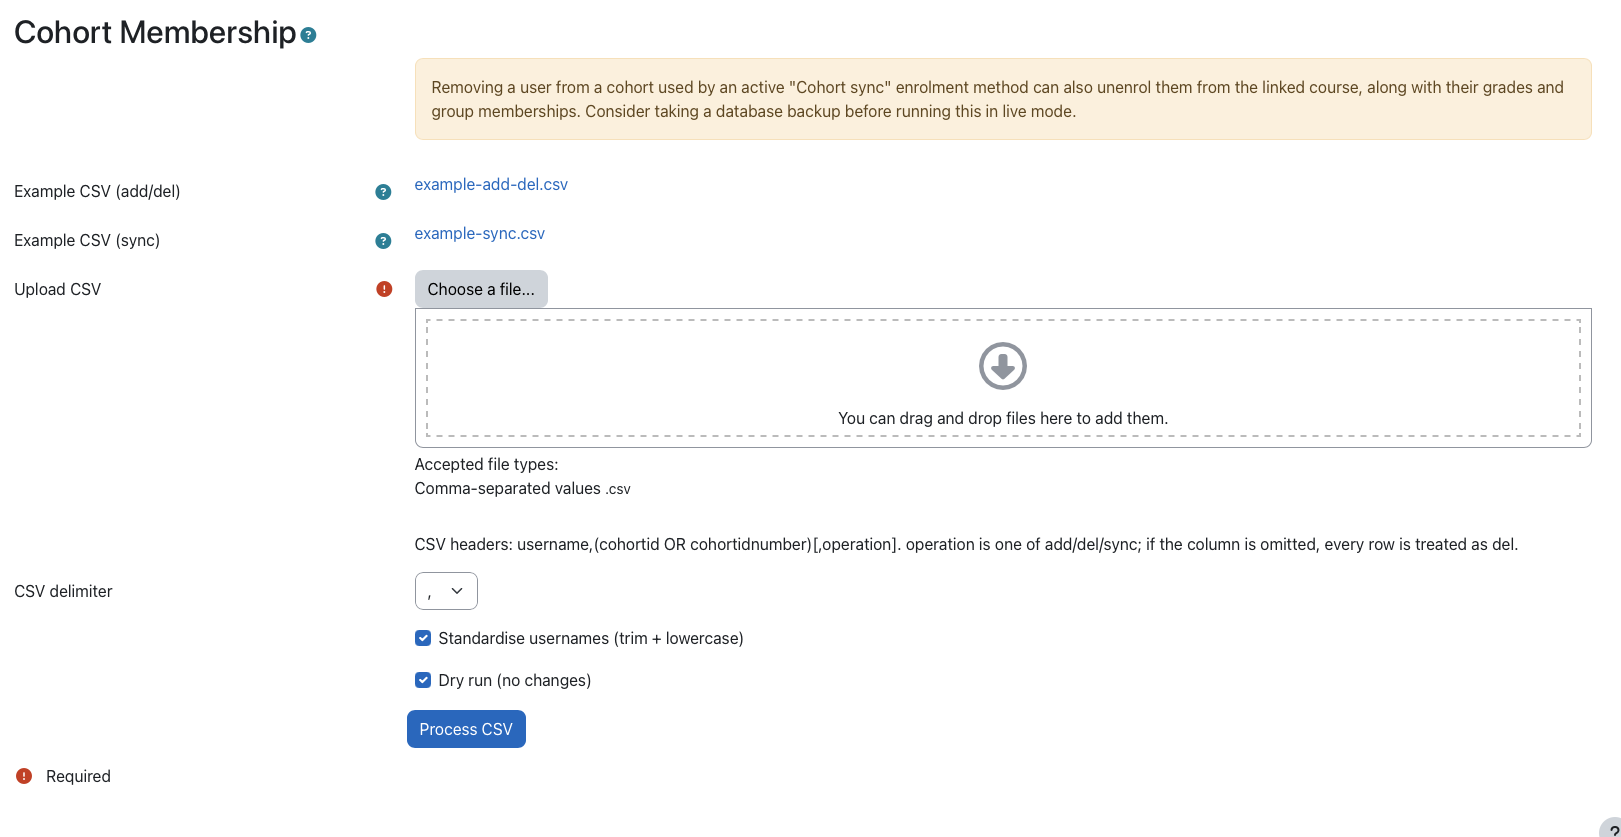
Task: Click drag and drop files instruction text
Action: tap(1003, 418)
